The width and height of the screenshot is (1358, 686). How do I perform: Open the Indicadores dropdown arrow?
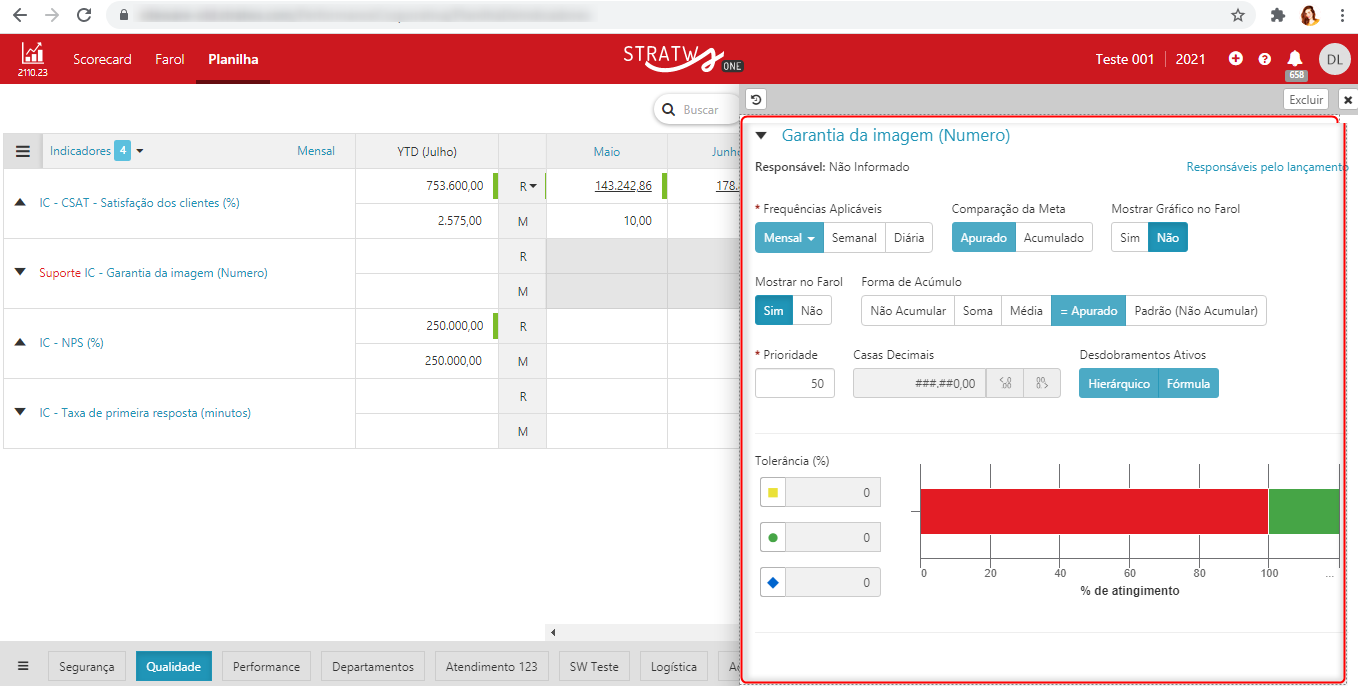tap(140, 152)
